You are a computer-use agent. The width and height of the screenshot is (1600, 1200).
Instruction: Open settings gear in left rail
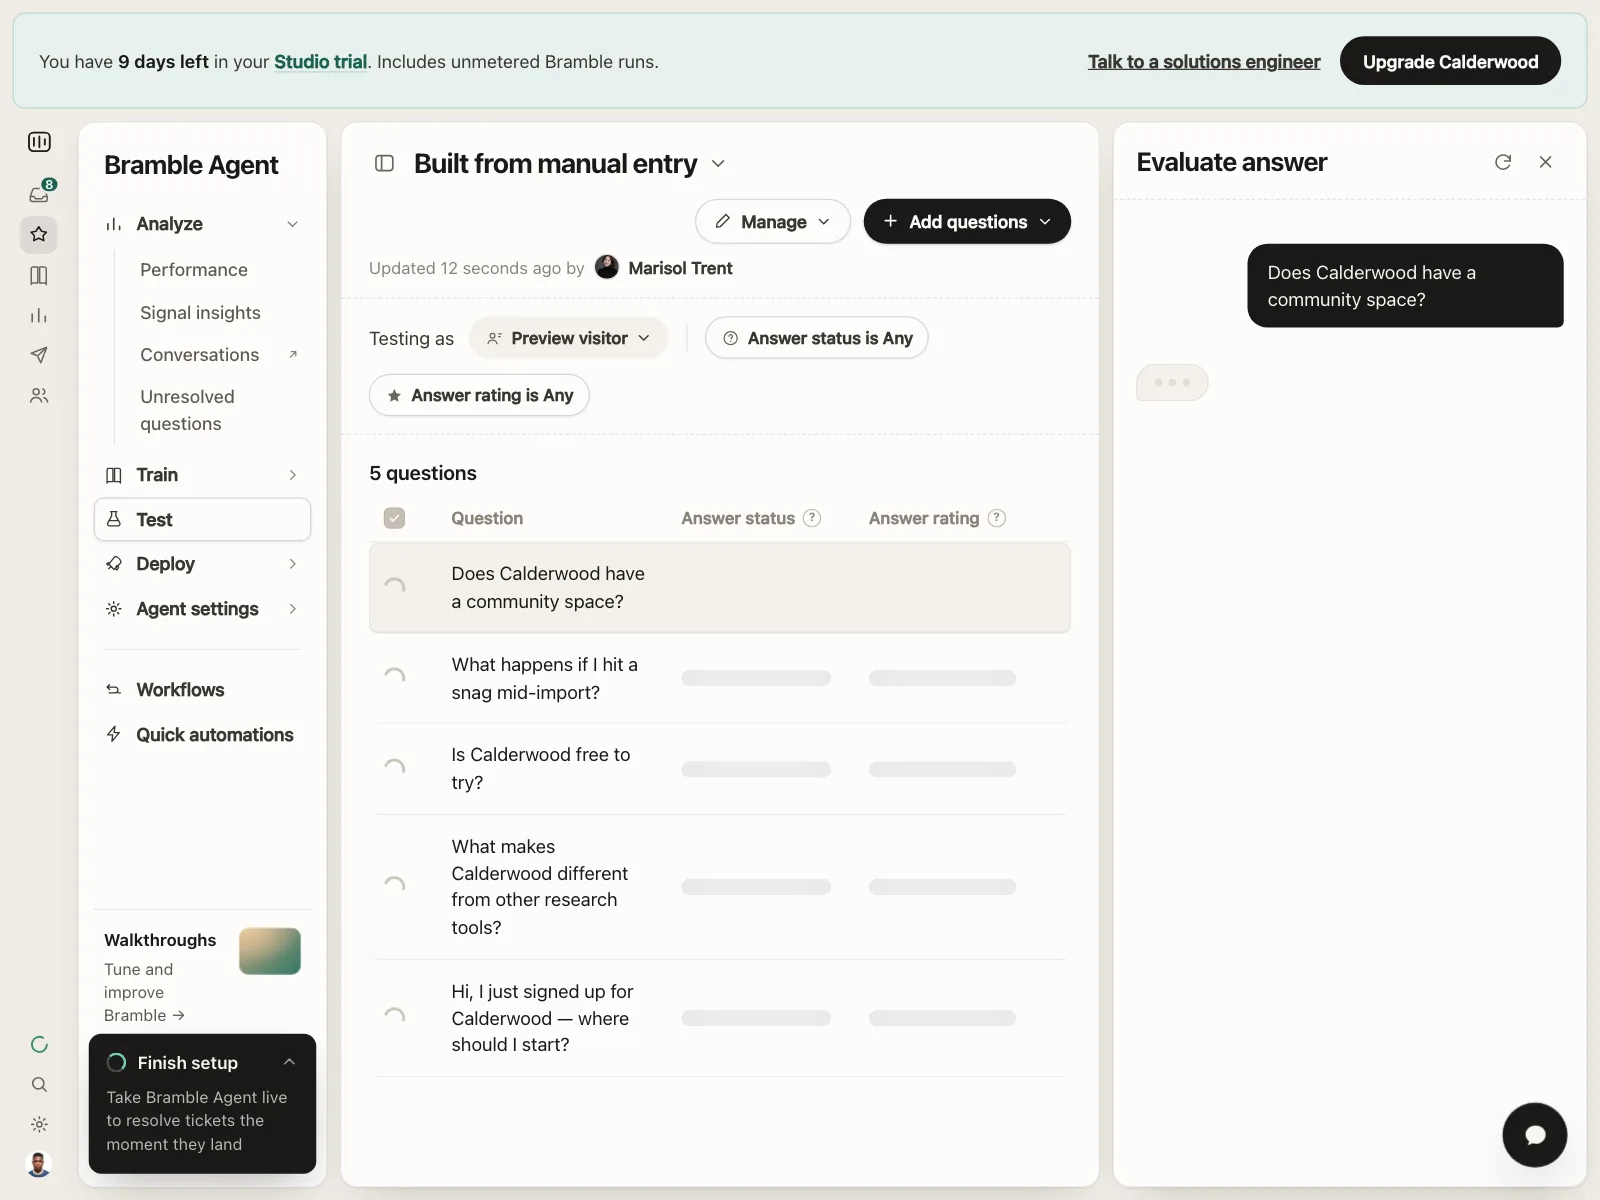pyautogui.click(x=39, y=1124)
